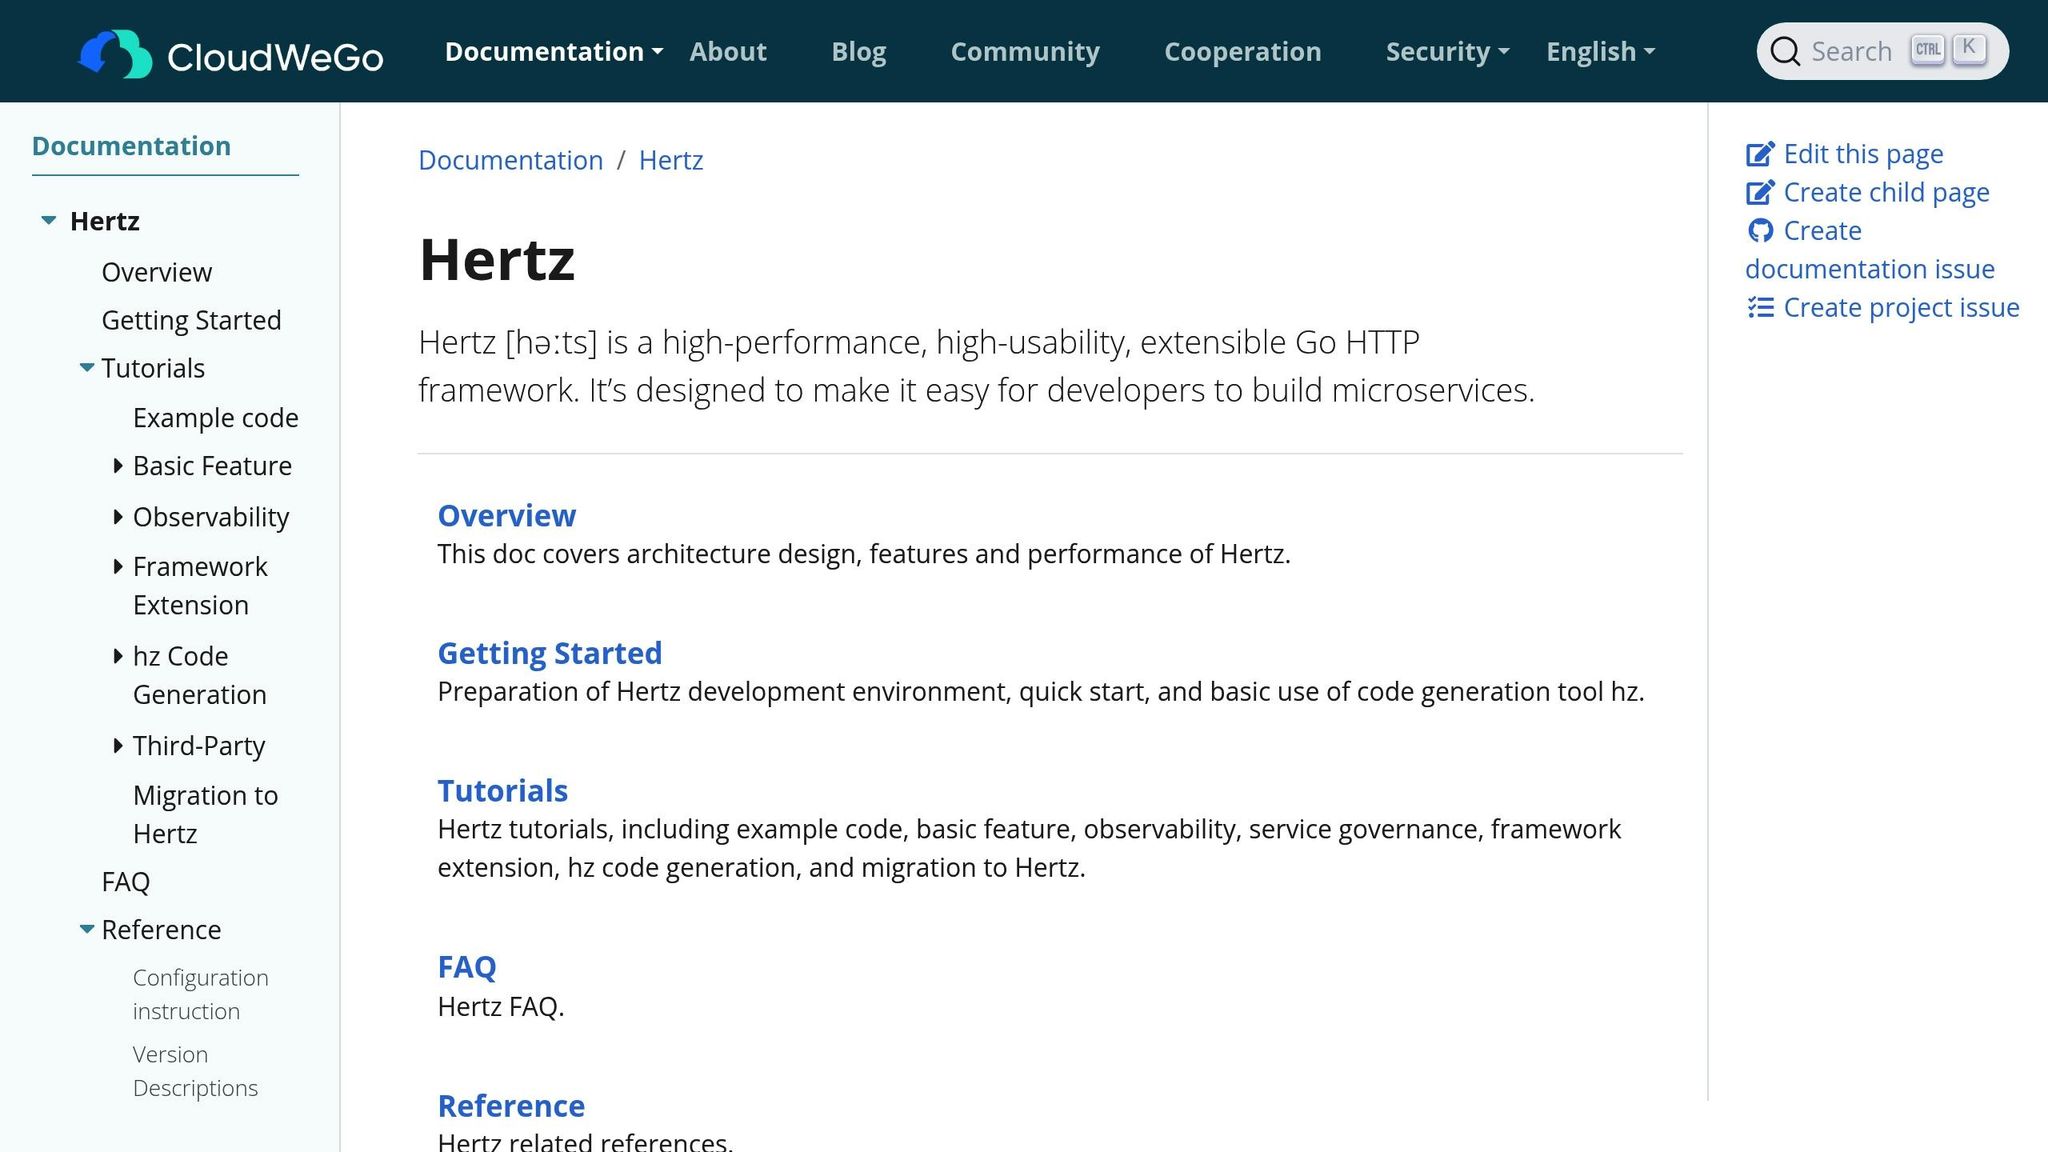Select FAQ in the sidebar tree

click(126, 882)
